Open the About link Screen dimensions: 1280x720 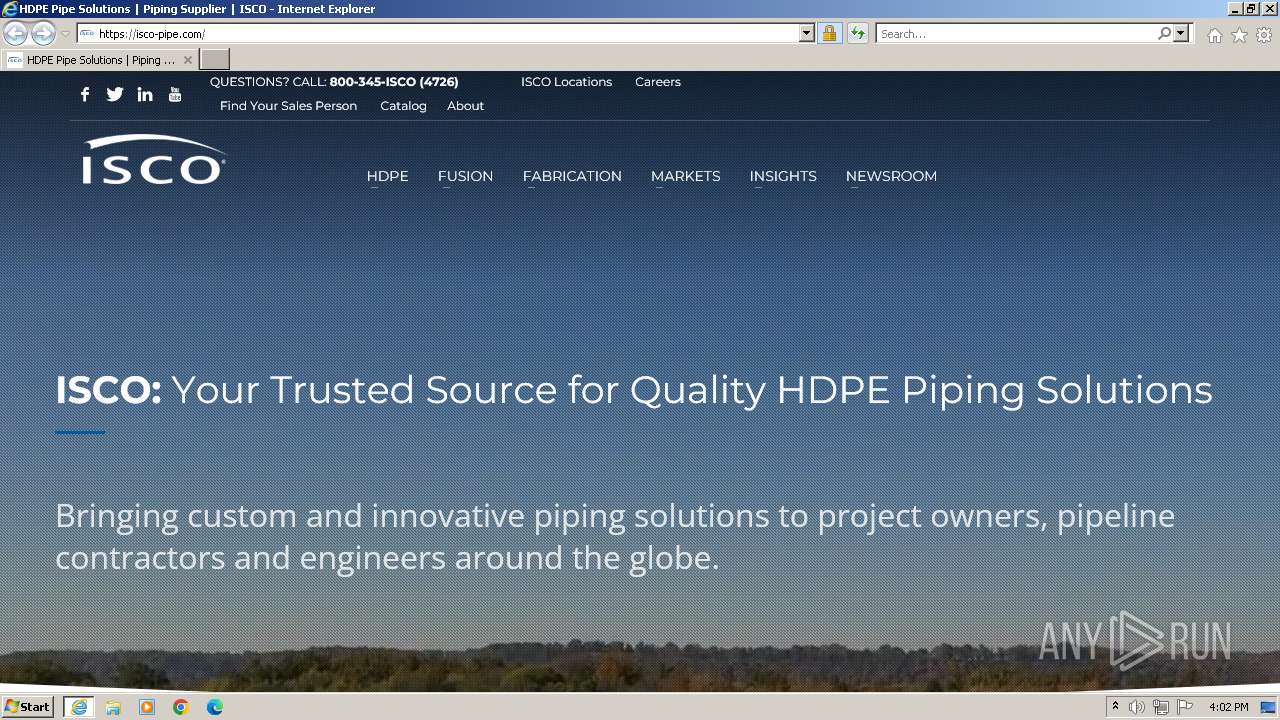pyautogui.click(x=465, y=106)
